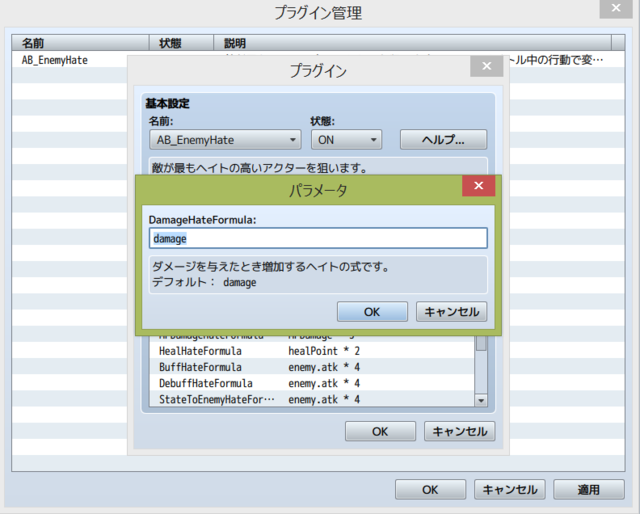Click the 適用 apply button
640x514 pixels.
coord(589,490)
